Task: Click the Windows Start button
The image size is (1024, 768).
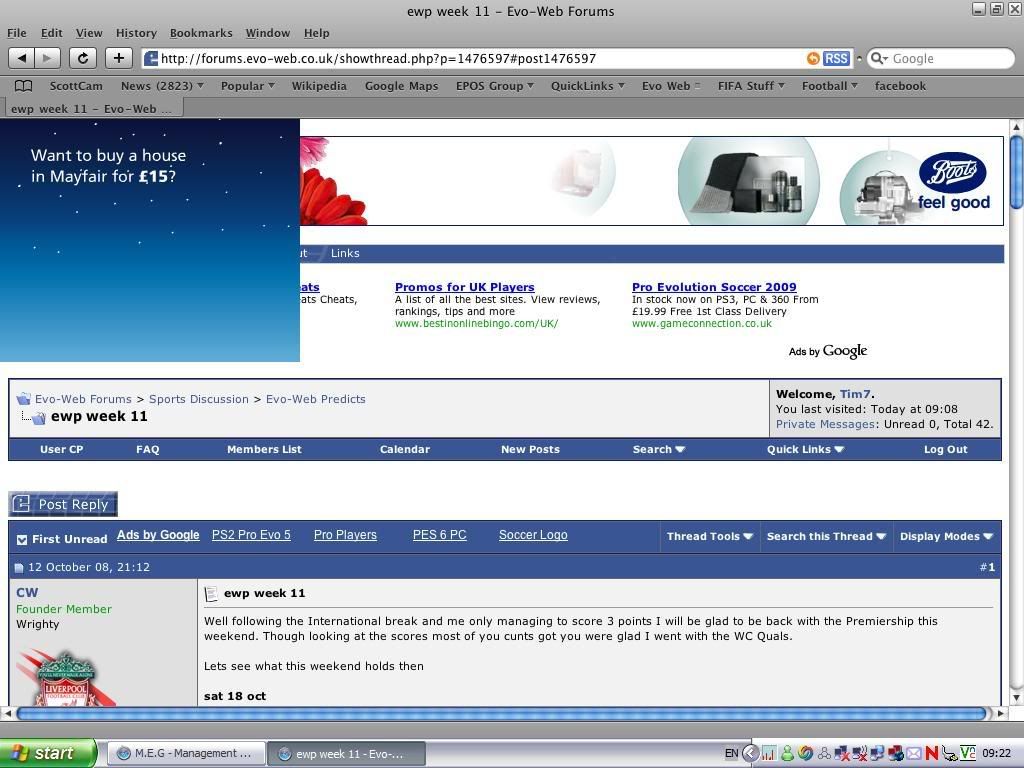Action: pyautogui.click(x=48, y=753)
